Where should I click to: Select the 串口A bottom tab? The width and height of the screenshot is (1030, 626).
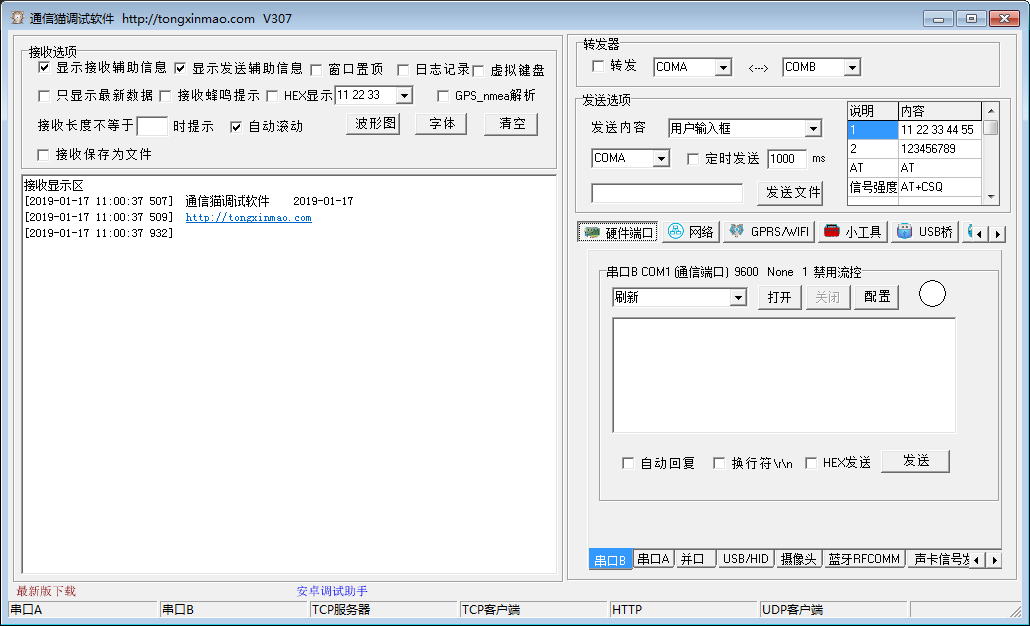pos(653,559)
